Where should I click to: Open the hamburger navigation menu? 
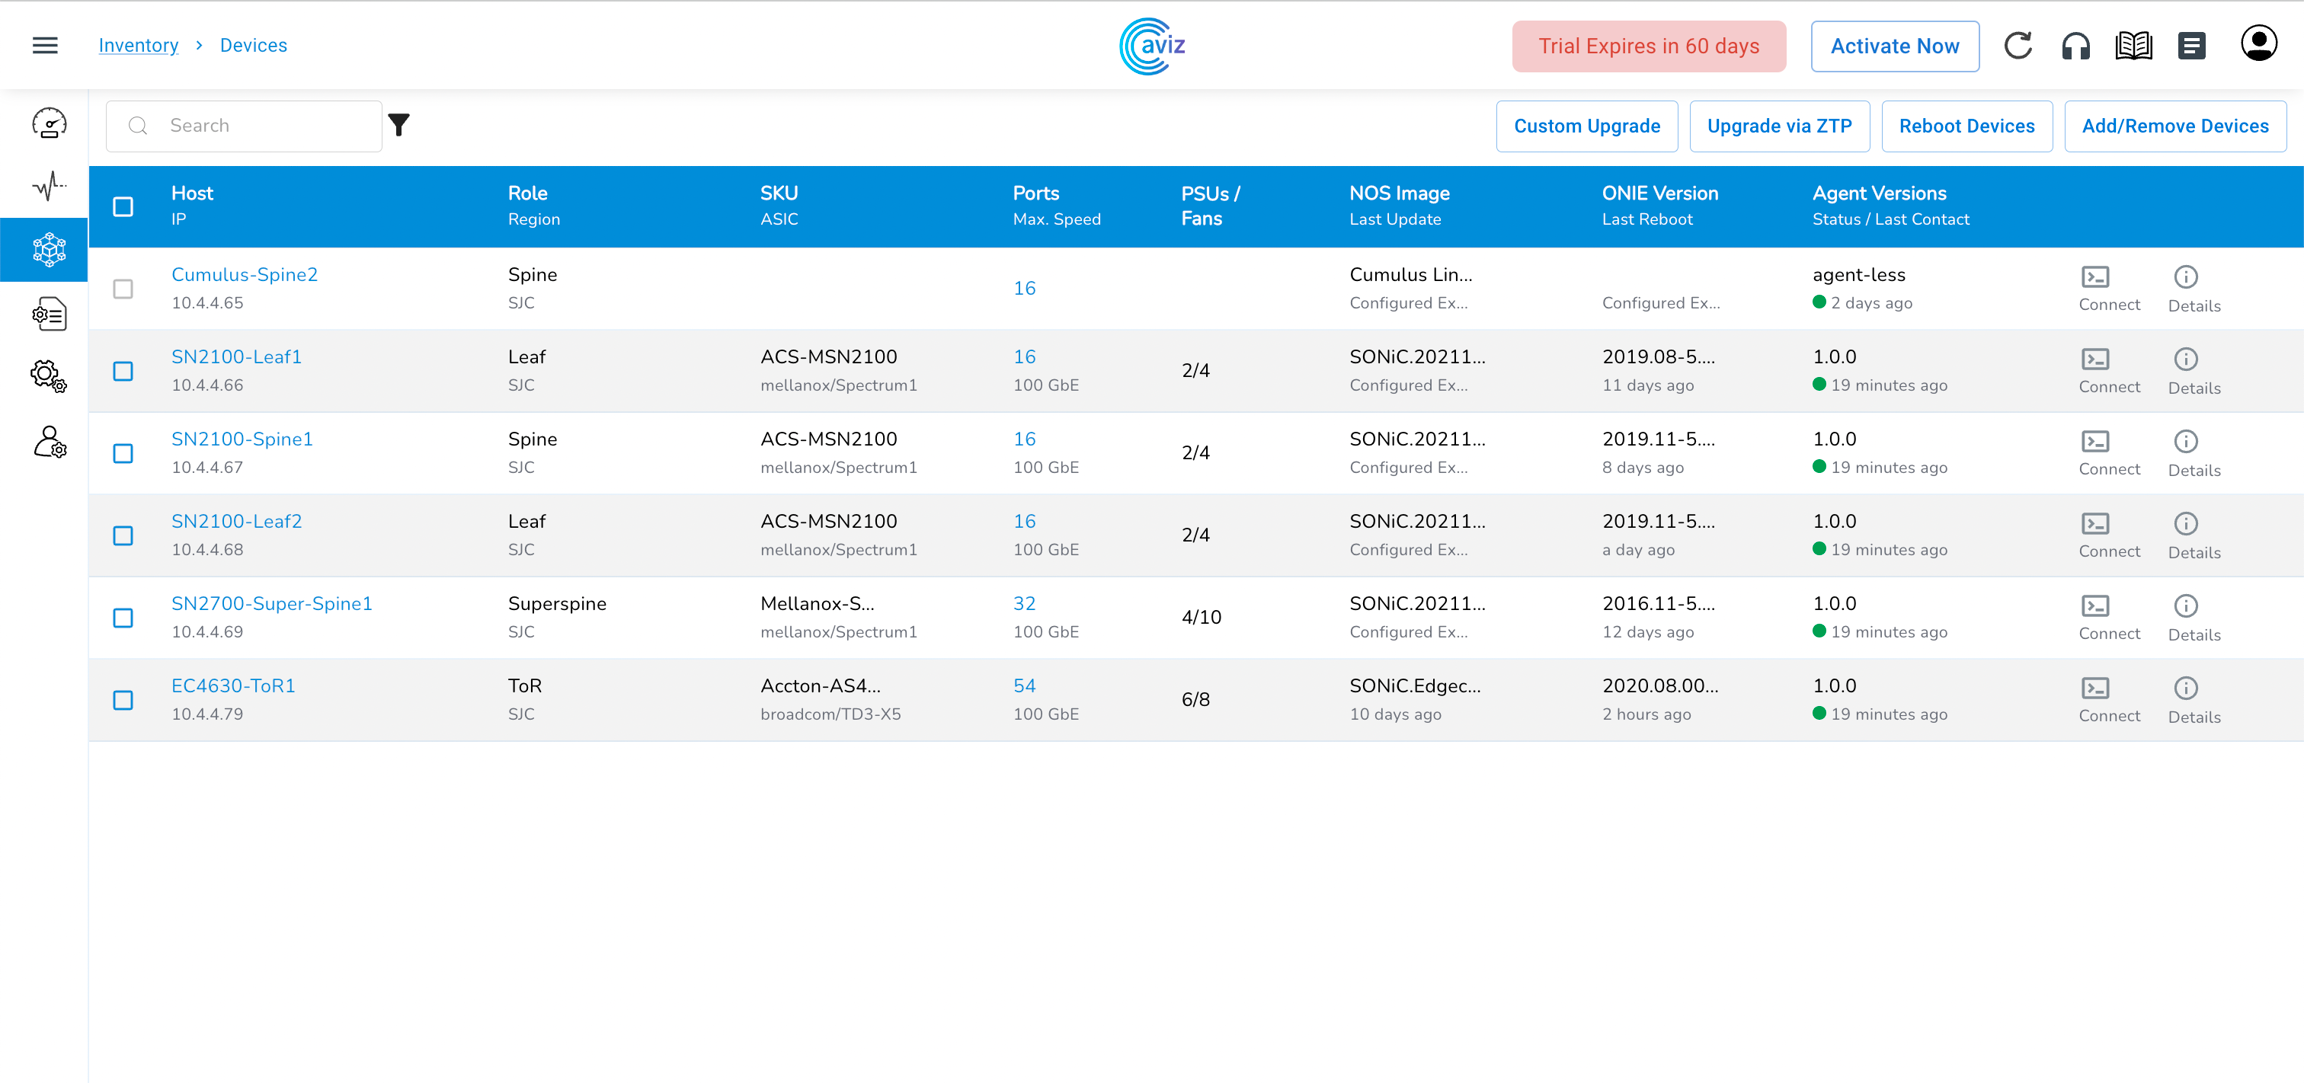[x=45, y=45]
